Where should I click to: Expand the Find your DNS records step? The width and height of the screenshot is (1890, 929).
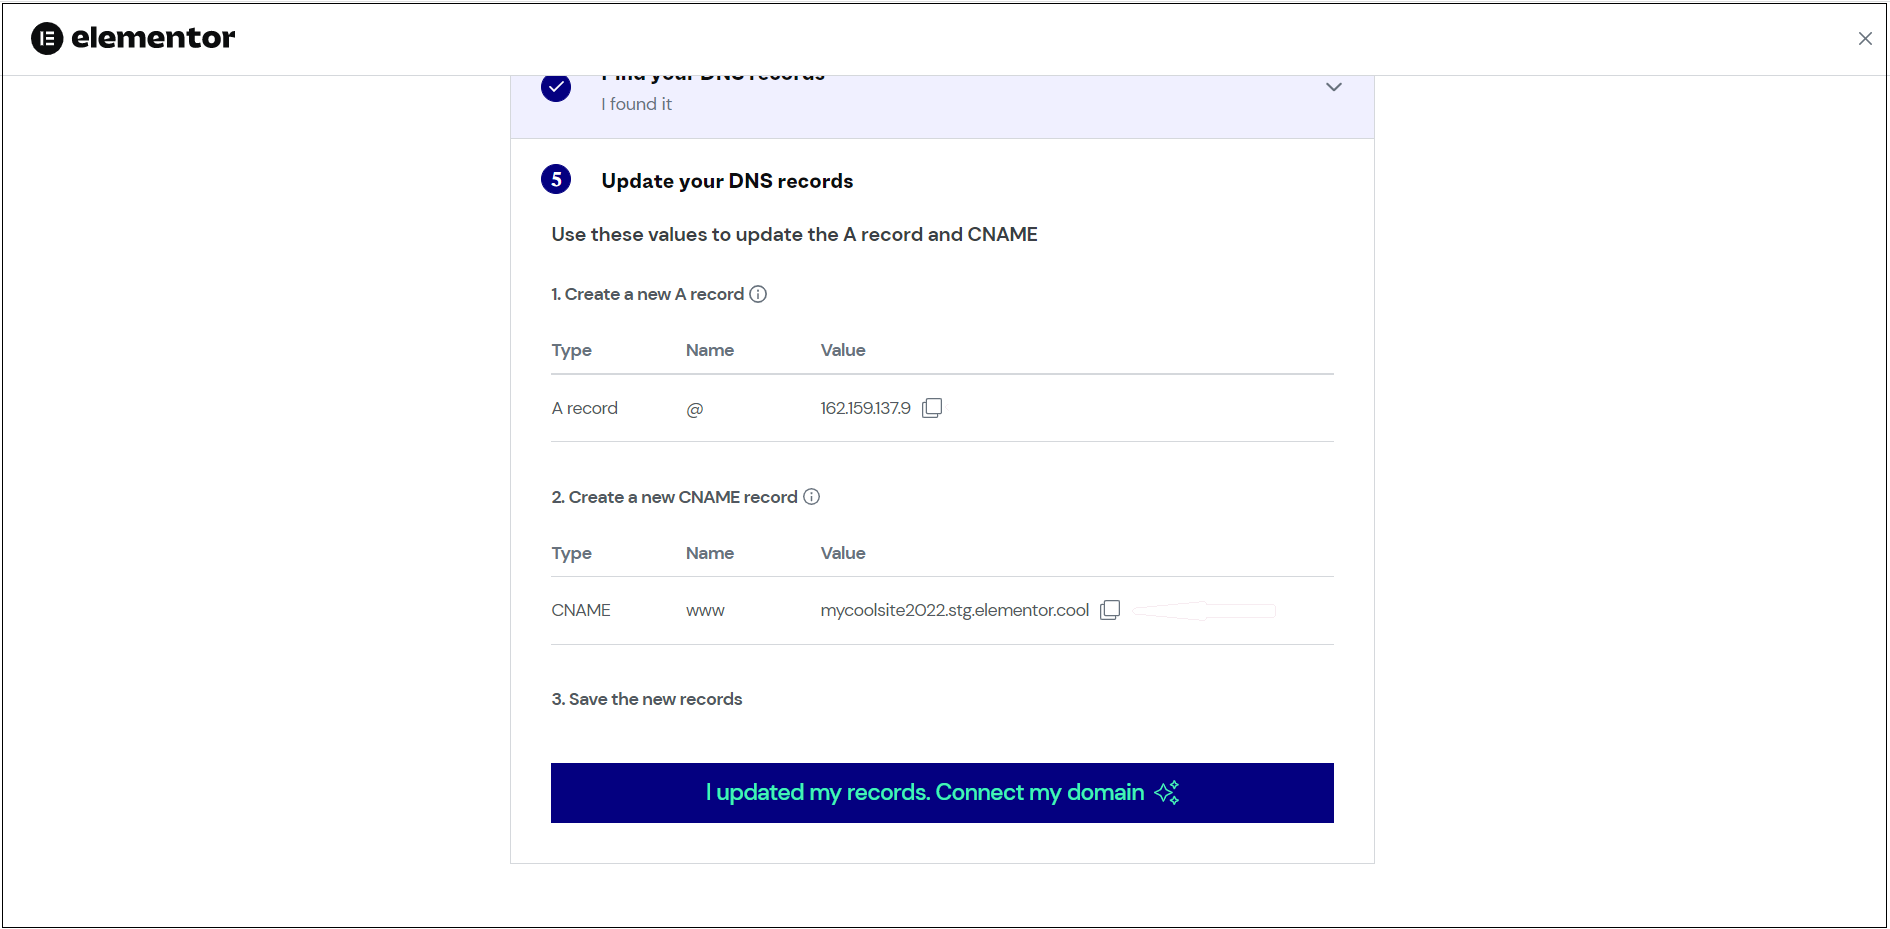click(x=1334, y=87)
